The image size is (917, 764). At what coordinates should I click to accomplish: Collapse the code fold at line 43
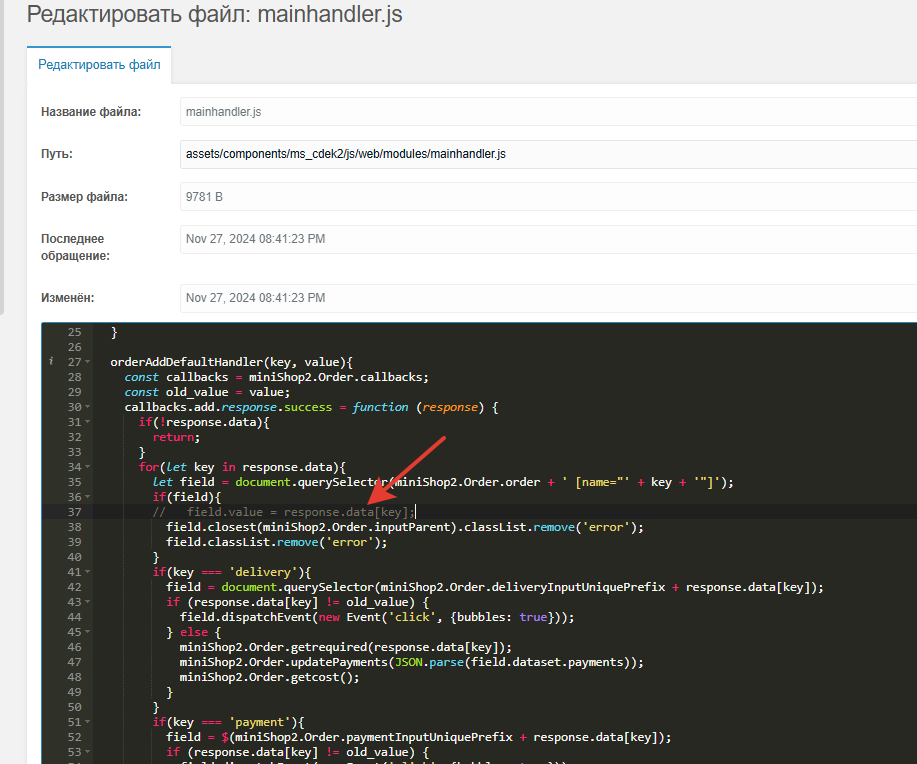[88, 602]
